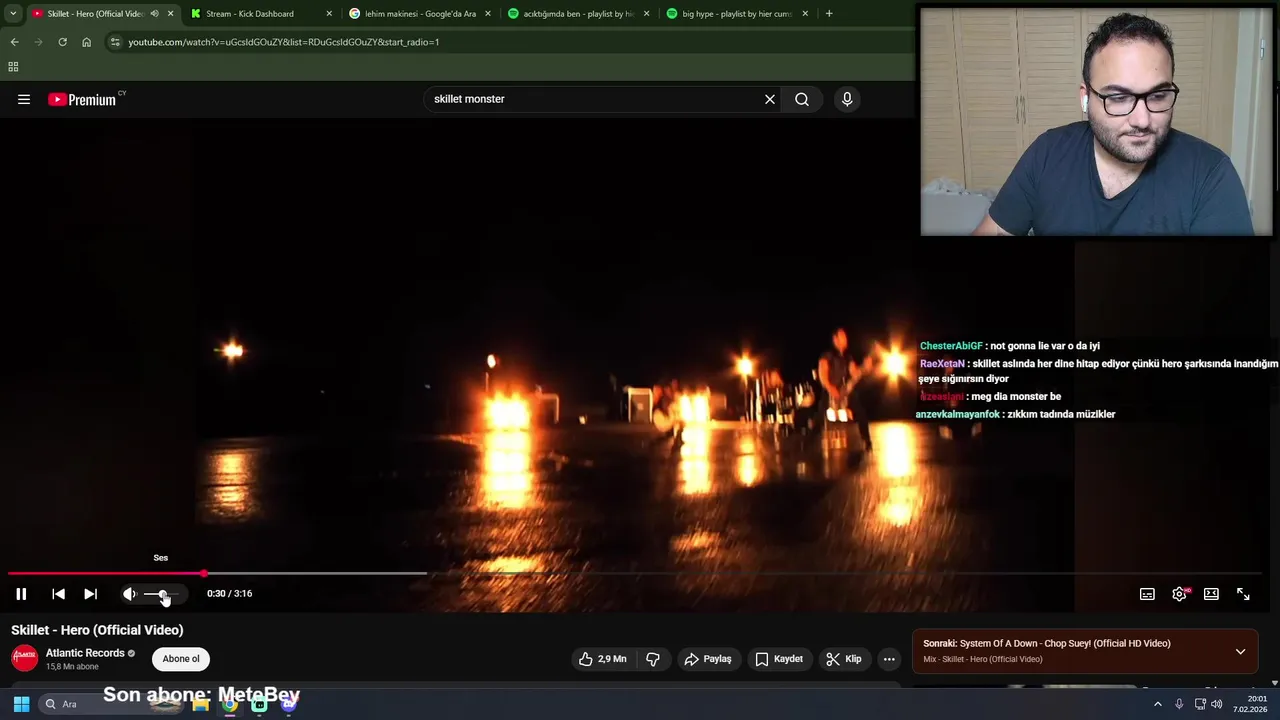Image resolution: width=1280 pixels, height=720 pixels.
Task: Enter fullscreen mode
Action: [1243, 594]
